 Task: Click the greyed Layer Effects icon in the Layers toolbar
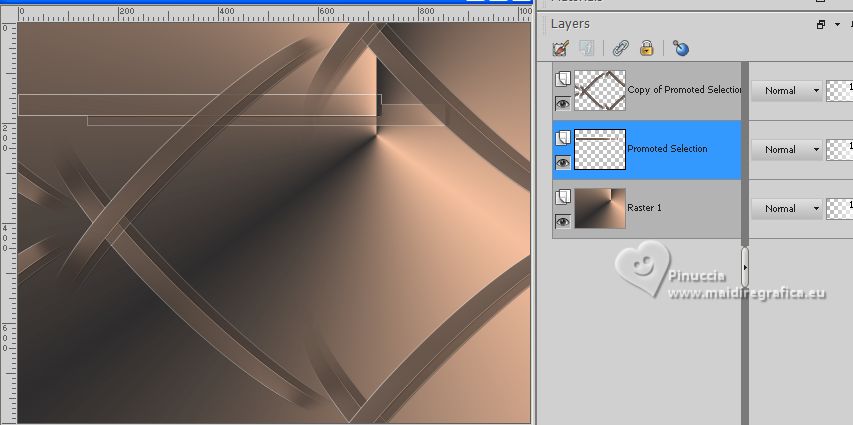[586, 48]
